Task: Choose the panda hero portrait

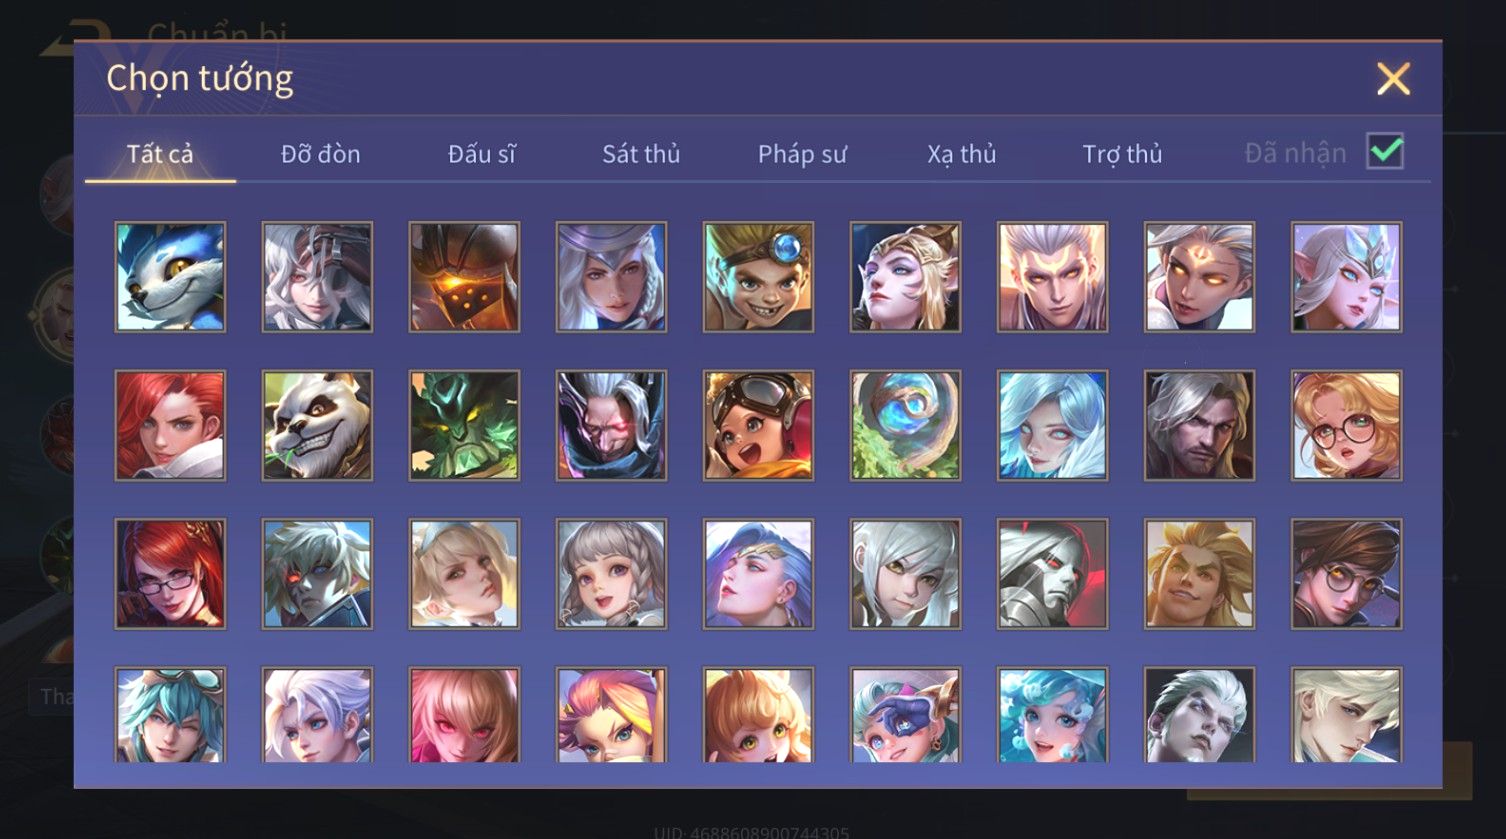Action: 317,426
